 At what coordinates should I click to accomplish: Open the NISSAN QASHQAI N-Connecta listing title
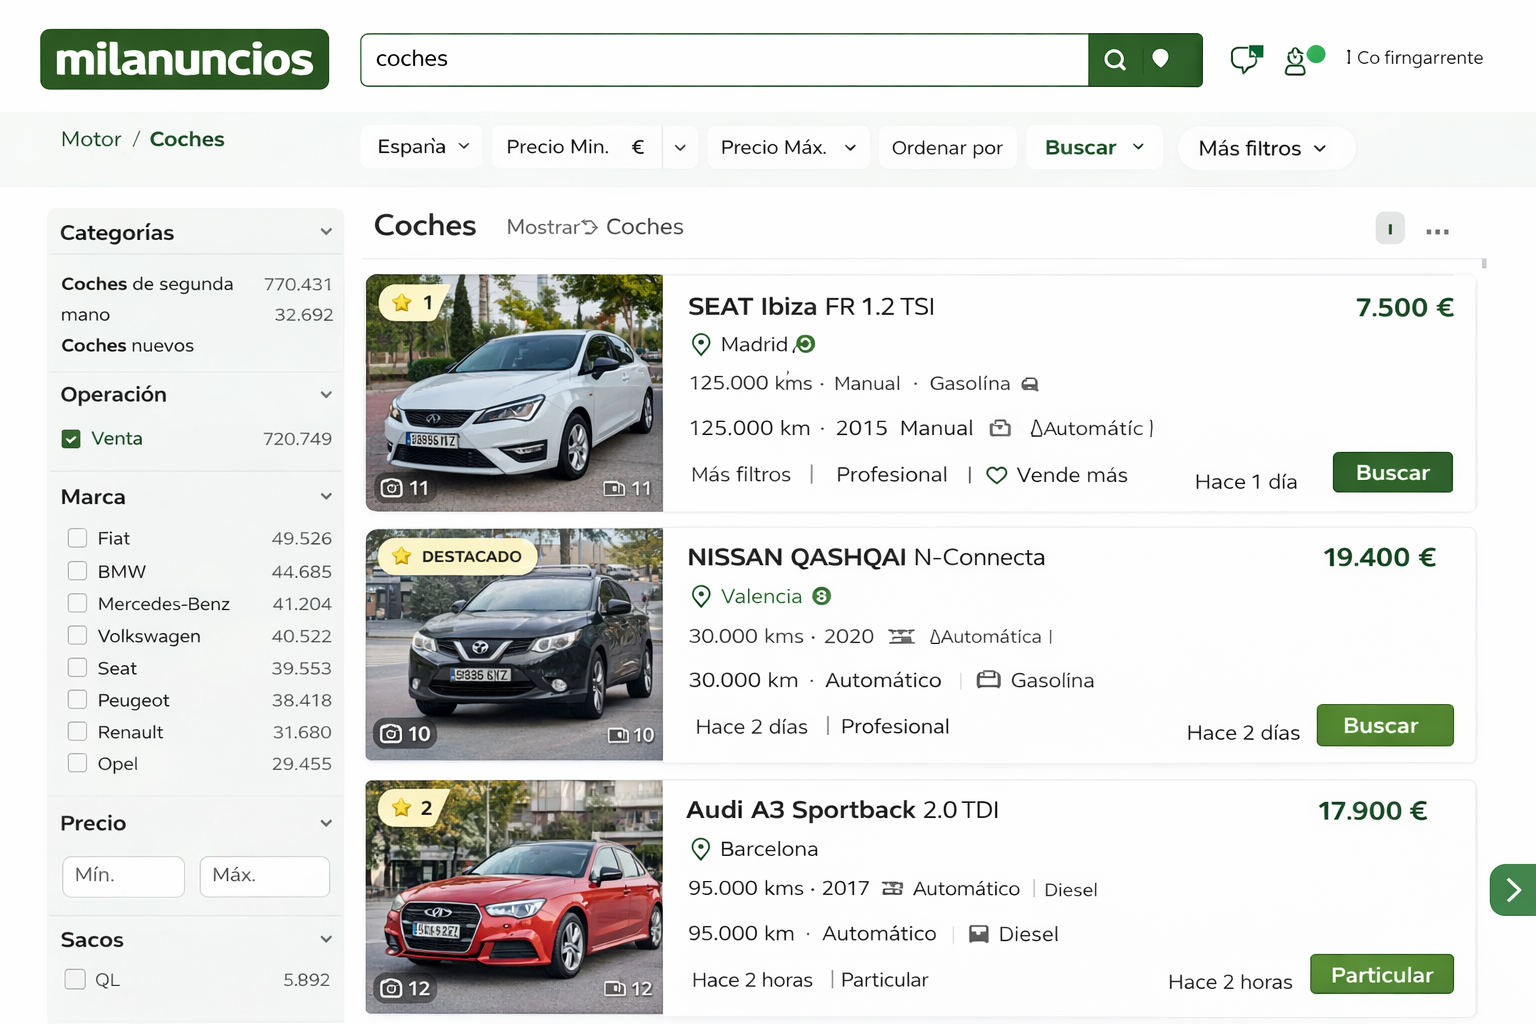pyautogui.click(x=865, y=557)
